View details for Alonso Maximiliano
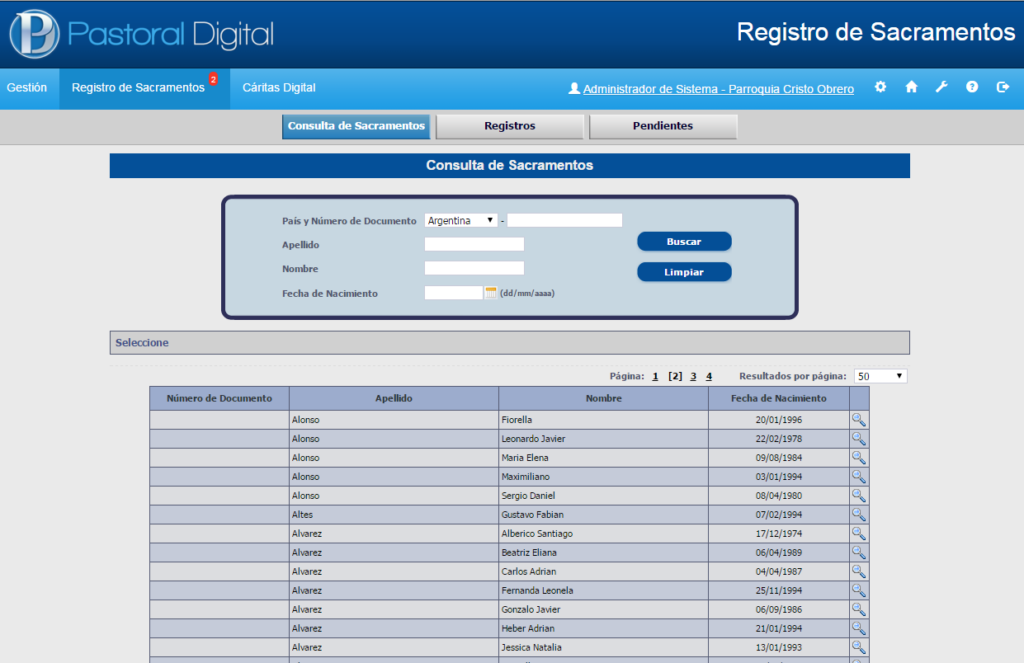 (x=859, y=476)
